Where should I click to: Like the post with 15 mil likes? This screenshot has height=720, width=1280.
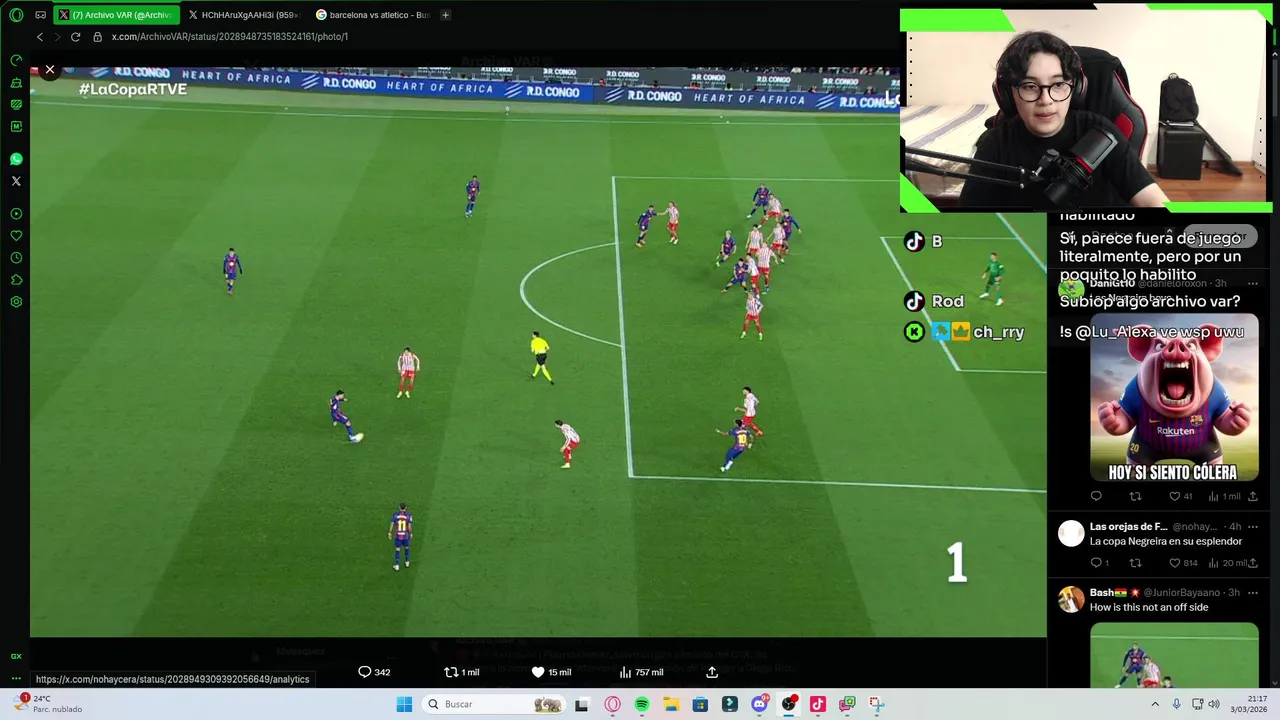pyautogui.click(x=551, y=672)
